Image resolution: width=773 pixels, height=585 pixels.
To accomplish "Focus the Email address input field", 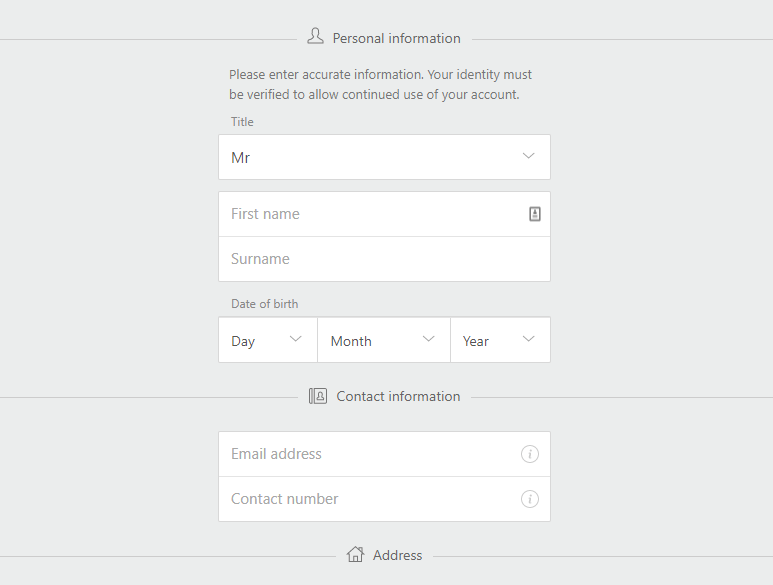I will point(385,454).
